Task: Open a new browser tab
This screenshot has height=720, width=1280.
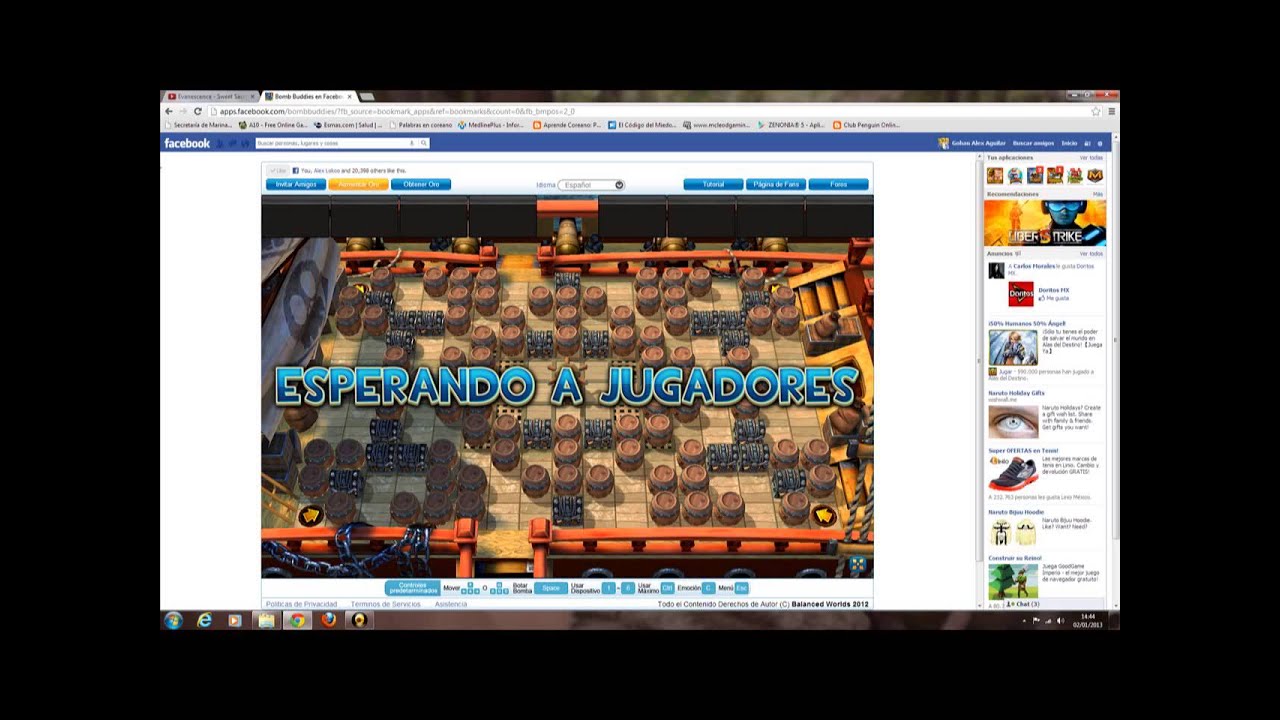Action: 366,96
